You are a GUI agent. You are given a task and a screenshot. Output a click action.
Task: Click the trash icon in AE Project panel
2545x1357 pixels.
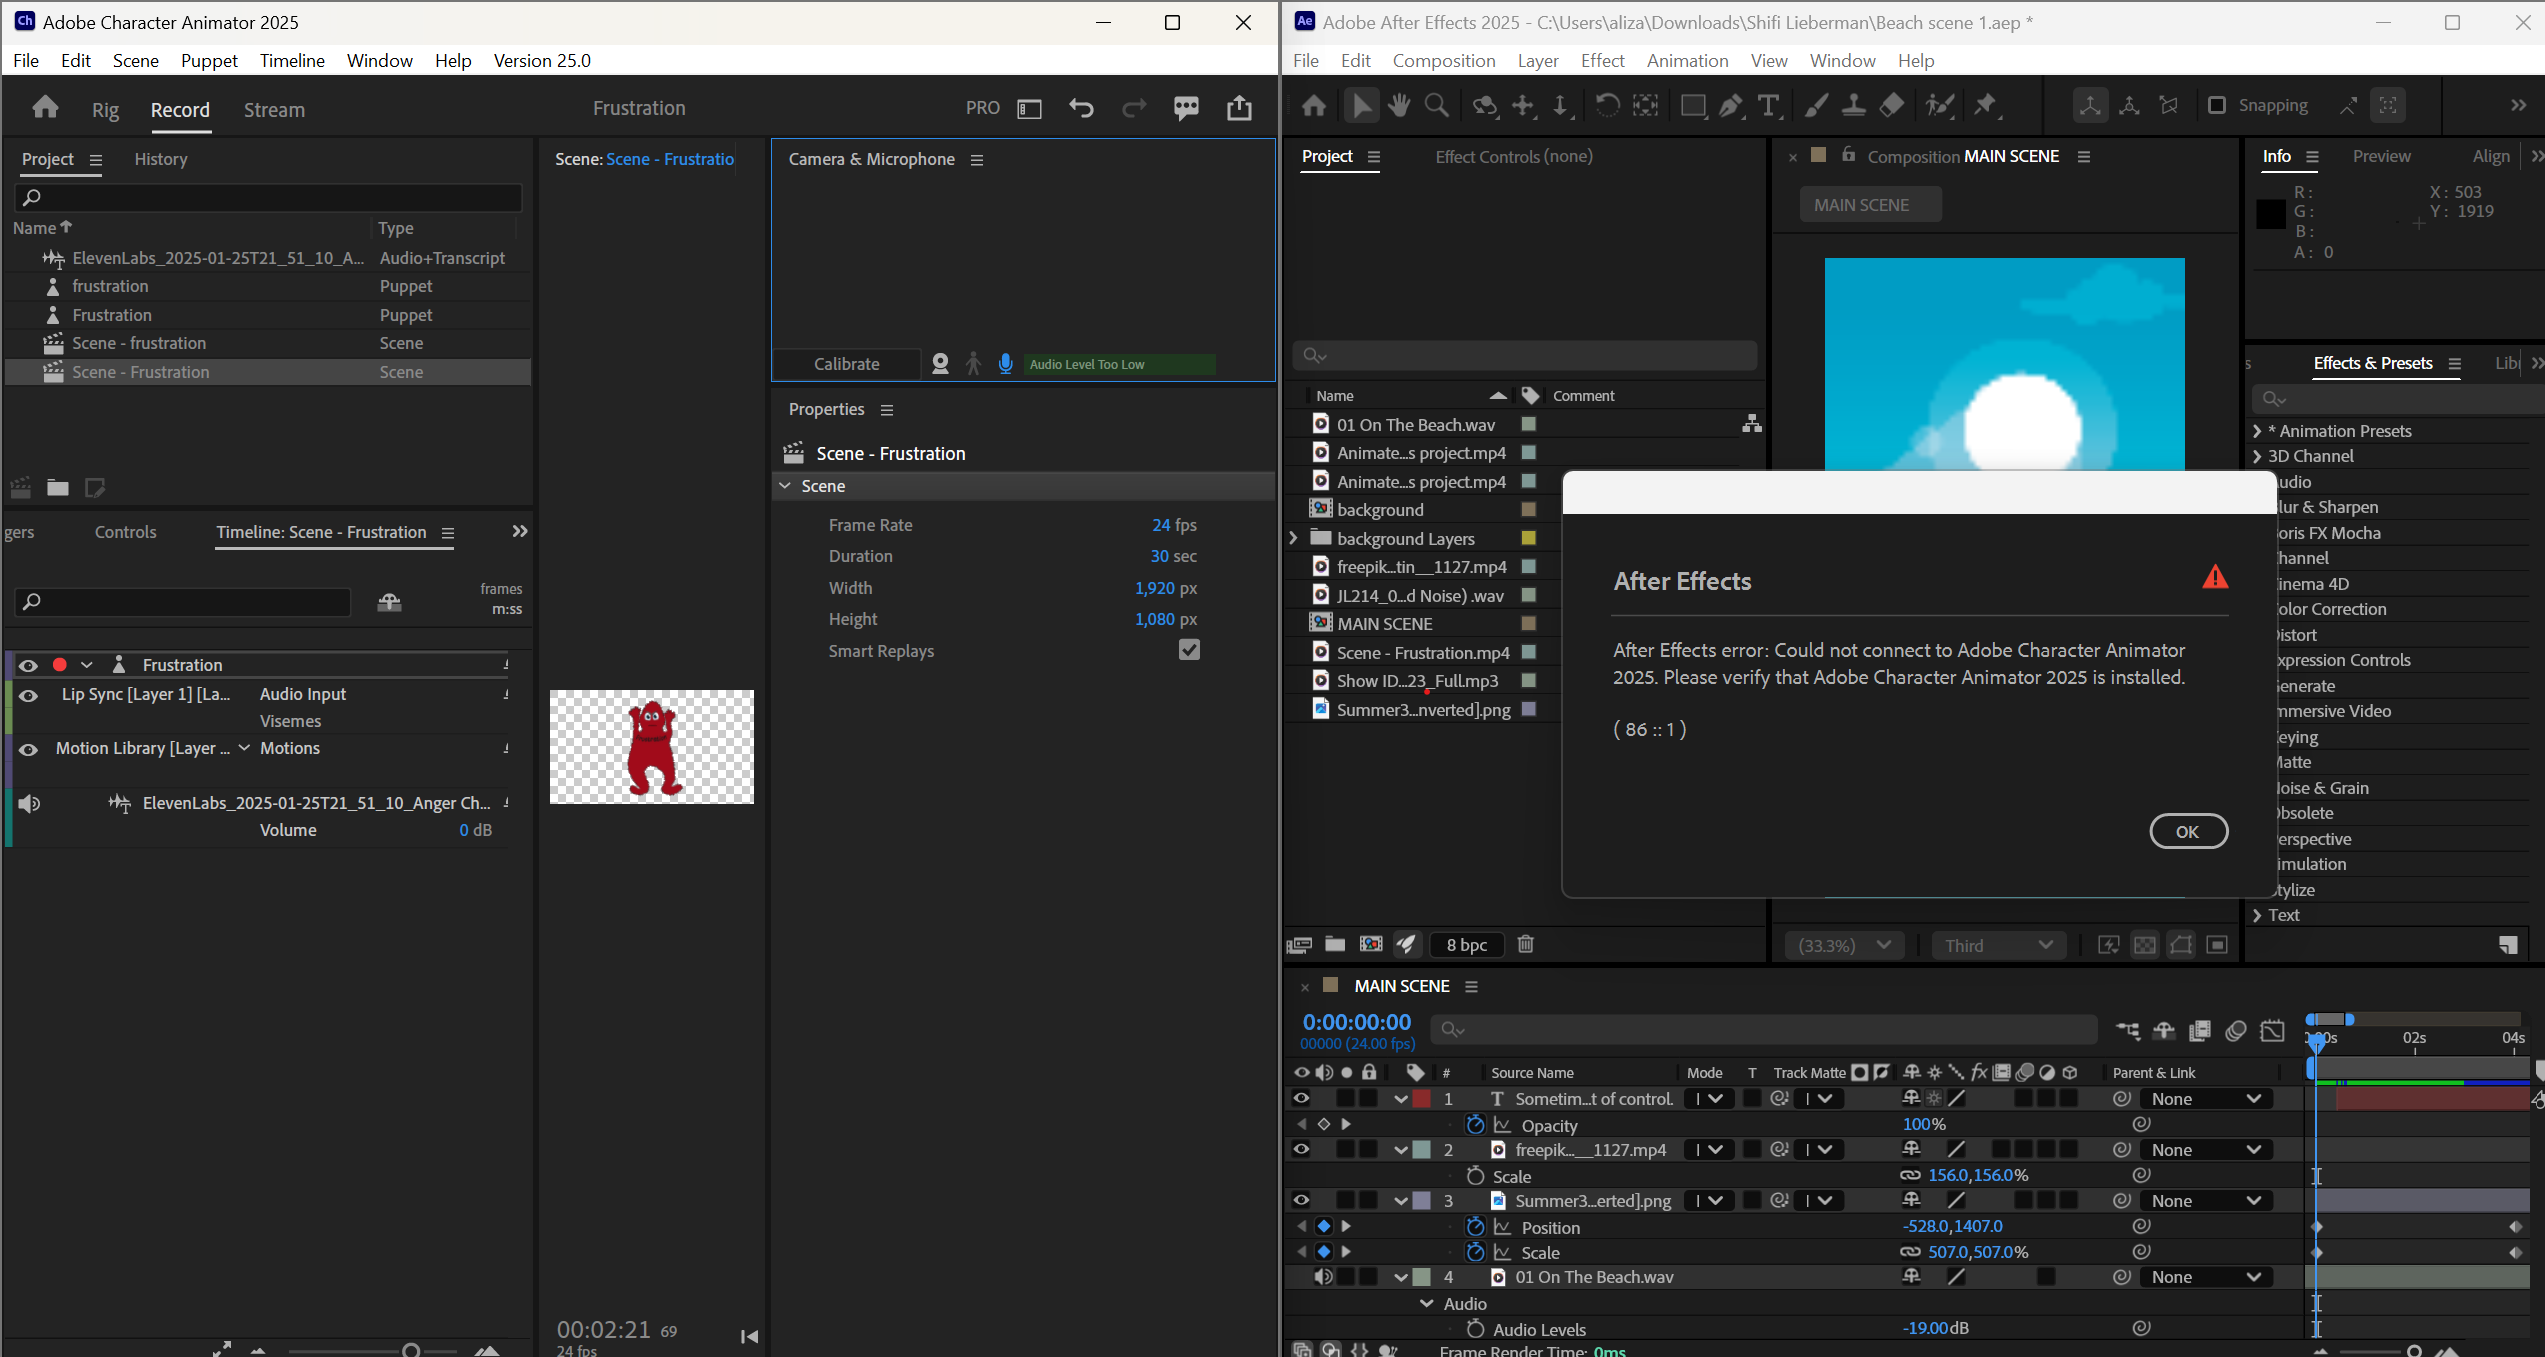tap(1526, 944)
